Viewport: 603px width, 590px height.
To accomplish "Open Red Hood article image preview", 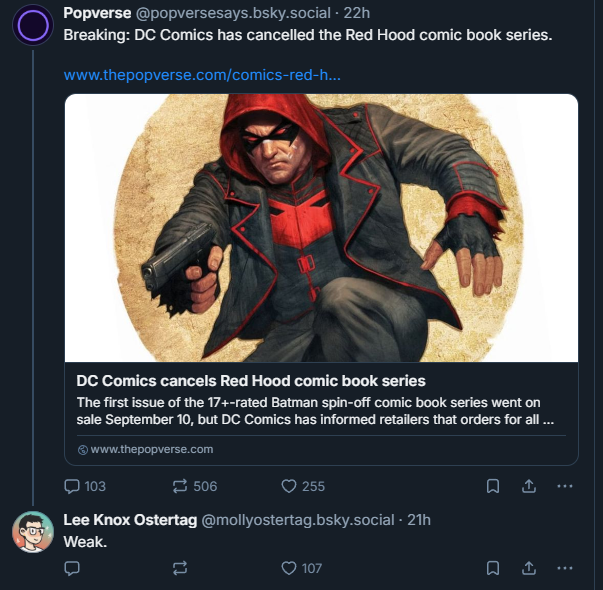I will (x=321, y=228).
